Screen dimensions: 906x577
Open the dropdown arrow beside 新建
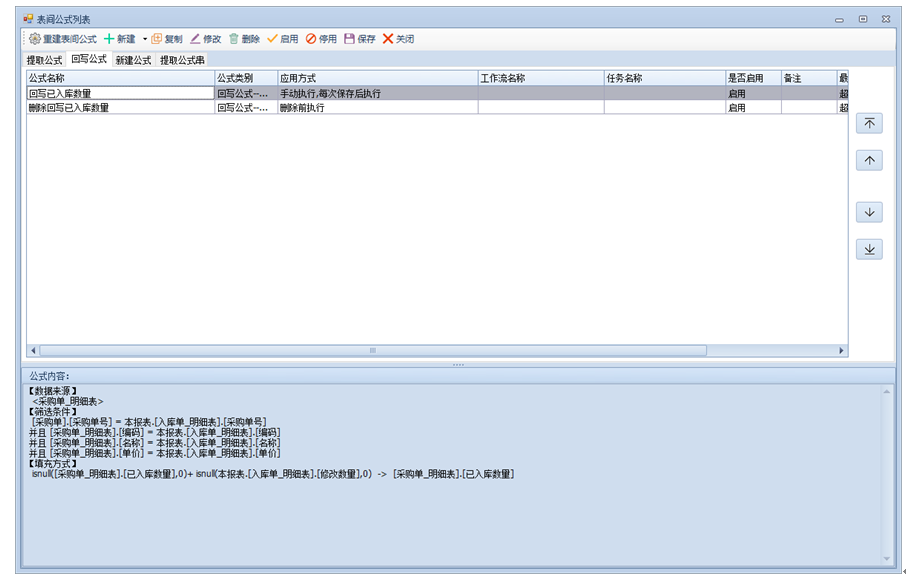[145, 39]
